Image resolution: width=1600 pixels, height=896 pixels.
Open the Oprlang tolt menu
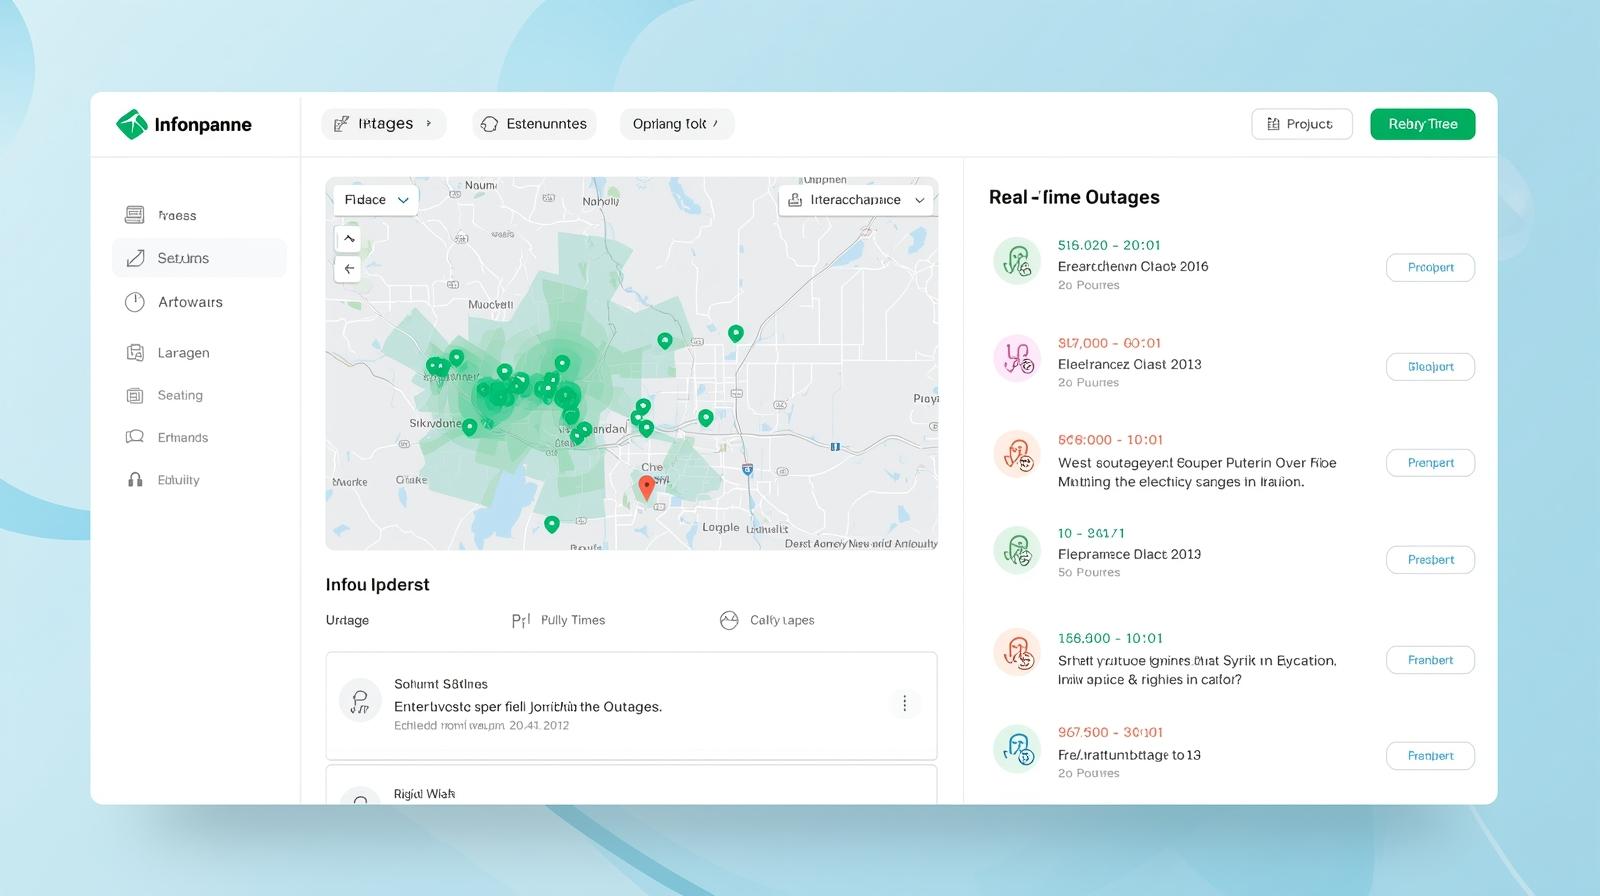(x=677, y=124)
